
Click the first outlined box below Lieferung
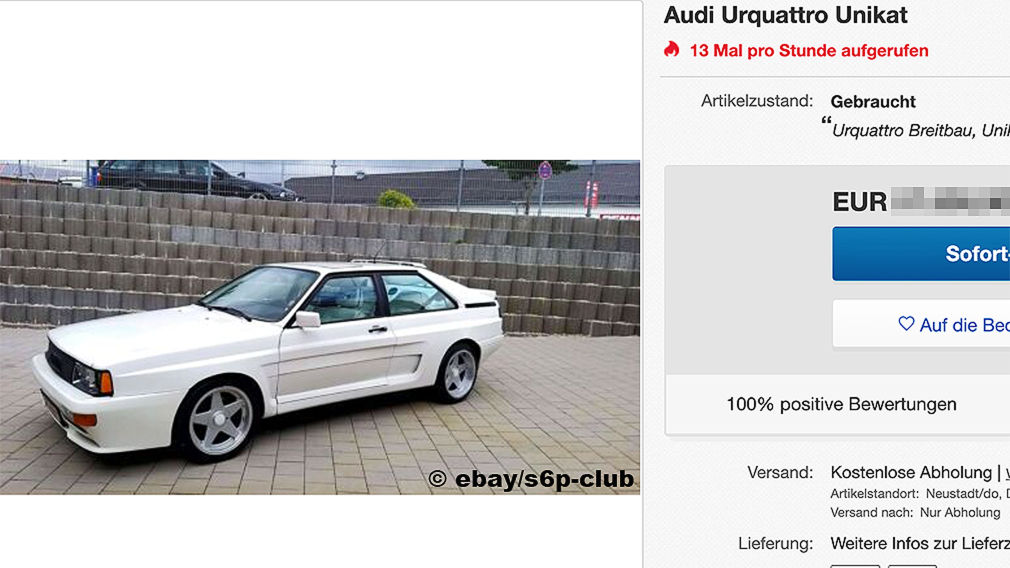click(855, 566)
